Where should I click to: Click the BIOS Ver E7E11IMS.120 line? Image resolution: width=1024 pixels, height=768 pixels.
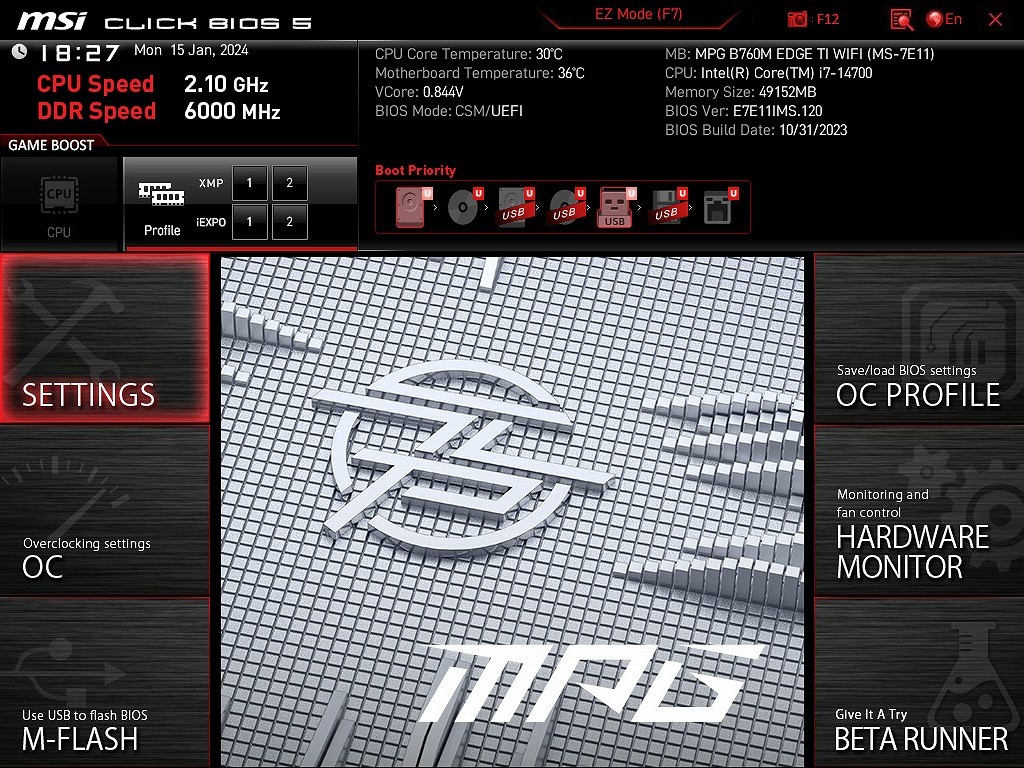pos(744,111)
